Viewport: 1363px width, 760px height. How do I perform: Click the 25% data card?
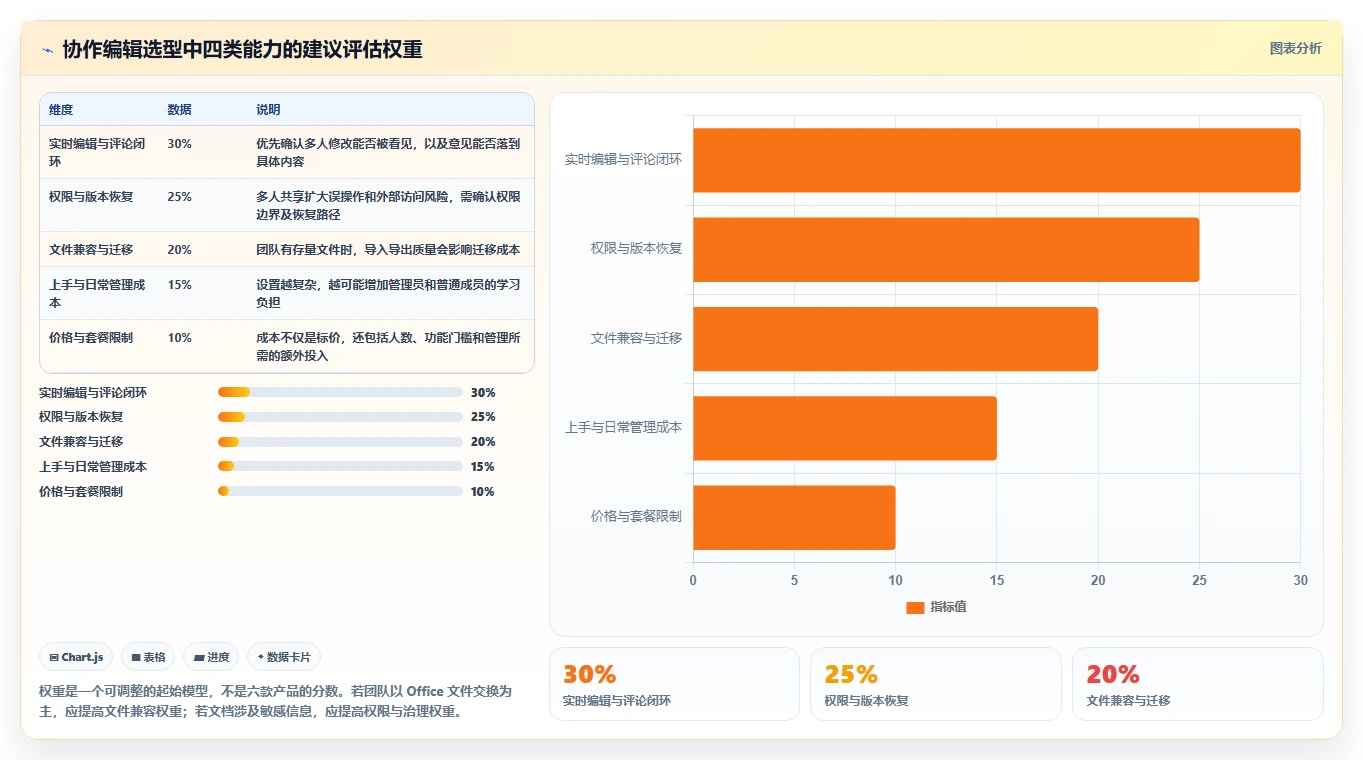coord(936,684)
